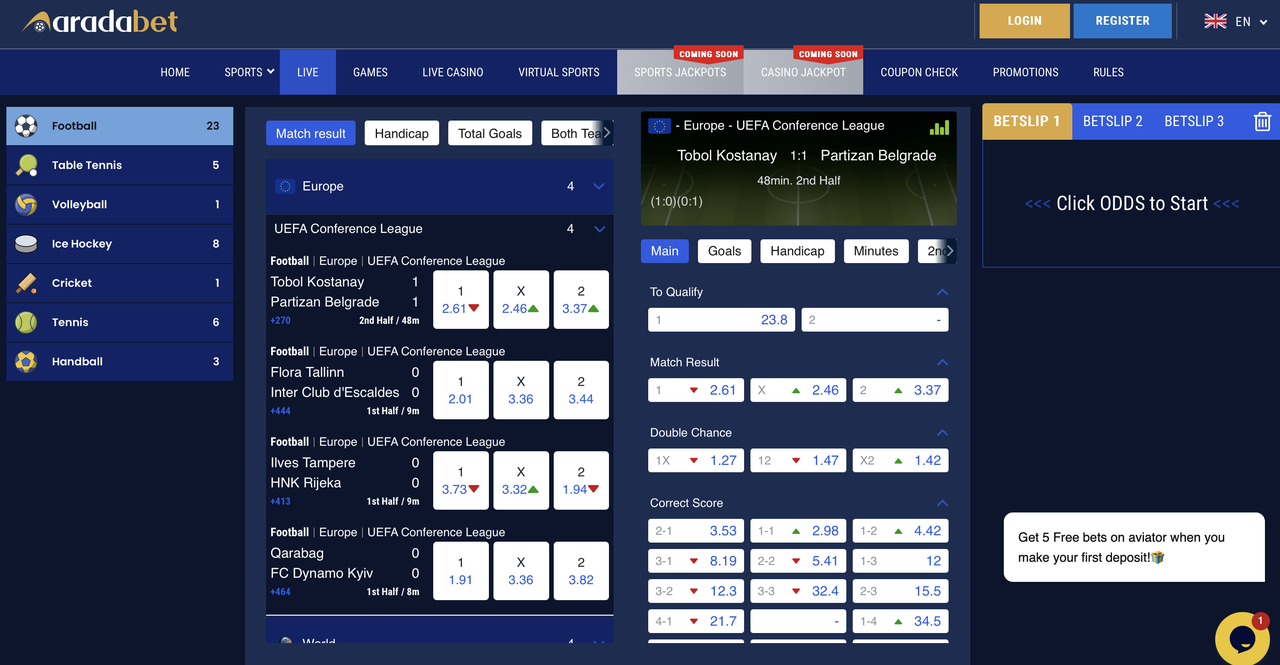Screen dimensions: 1280x665
Task: Collapse the Correct Score market
Action: (942, 503)
